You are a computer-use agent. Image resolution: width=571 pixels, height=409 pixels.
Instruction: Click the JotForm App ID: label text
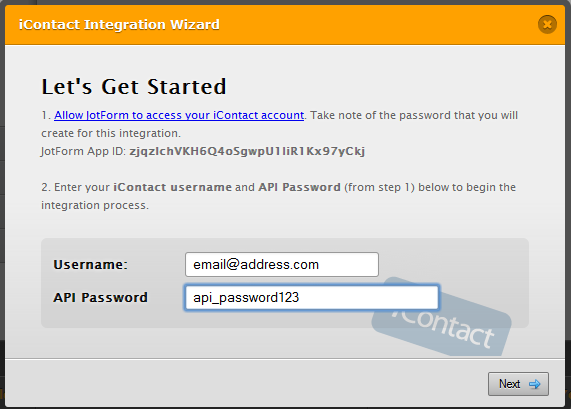point(83,151)
